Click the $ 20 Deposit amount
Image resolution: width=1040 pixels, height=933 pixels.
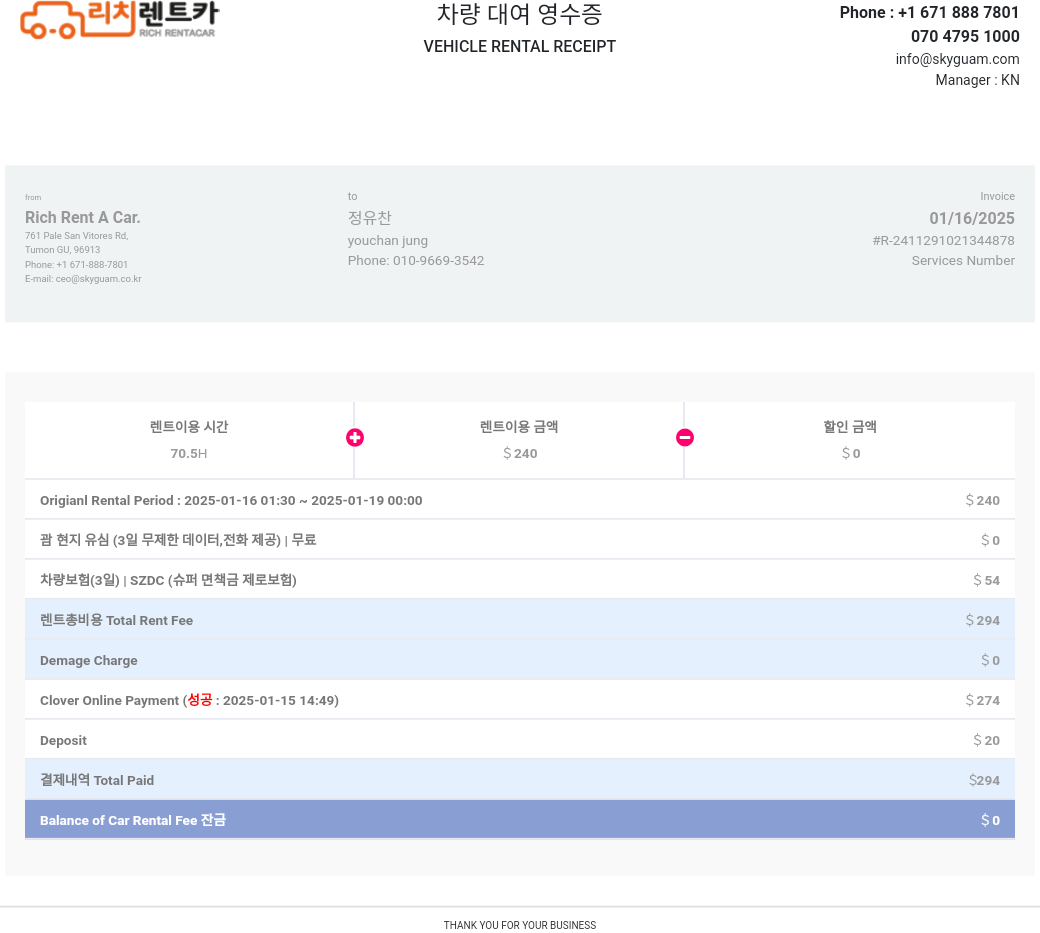coord(986,741)
